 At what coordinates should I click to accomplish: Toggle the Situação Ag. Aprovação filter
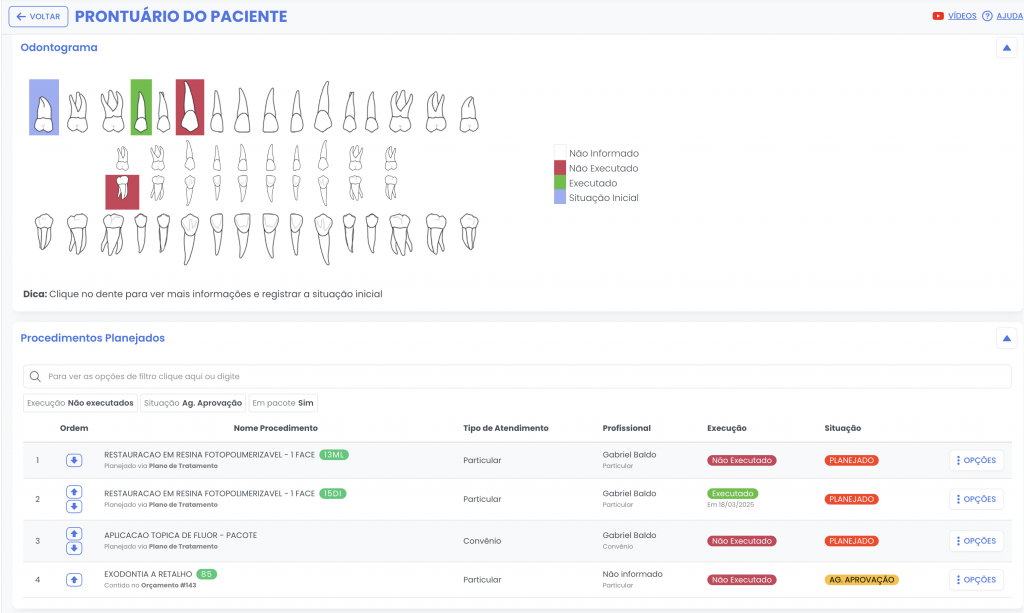pos(193,403)
